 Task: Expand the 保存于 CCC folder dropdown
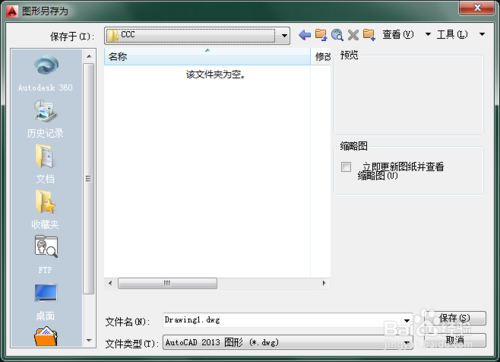pos(284,35)
